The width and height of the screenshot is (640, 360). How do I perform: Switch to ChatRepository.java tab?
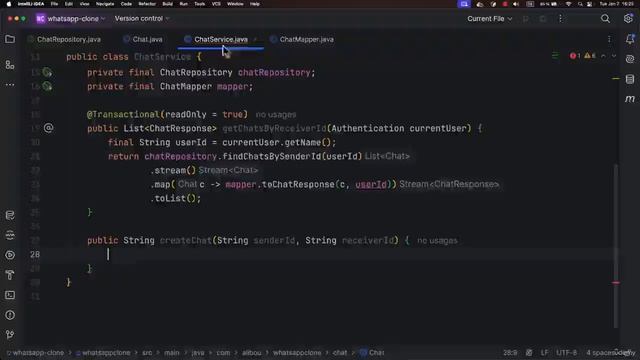[x=64, y=40]
